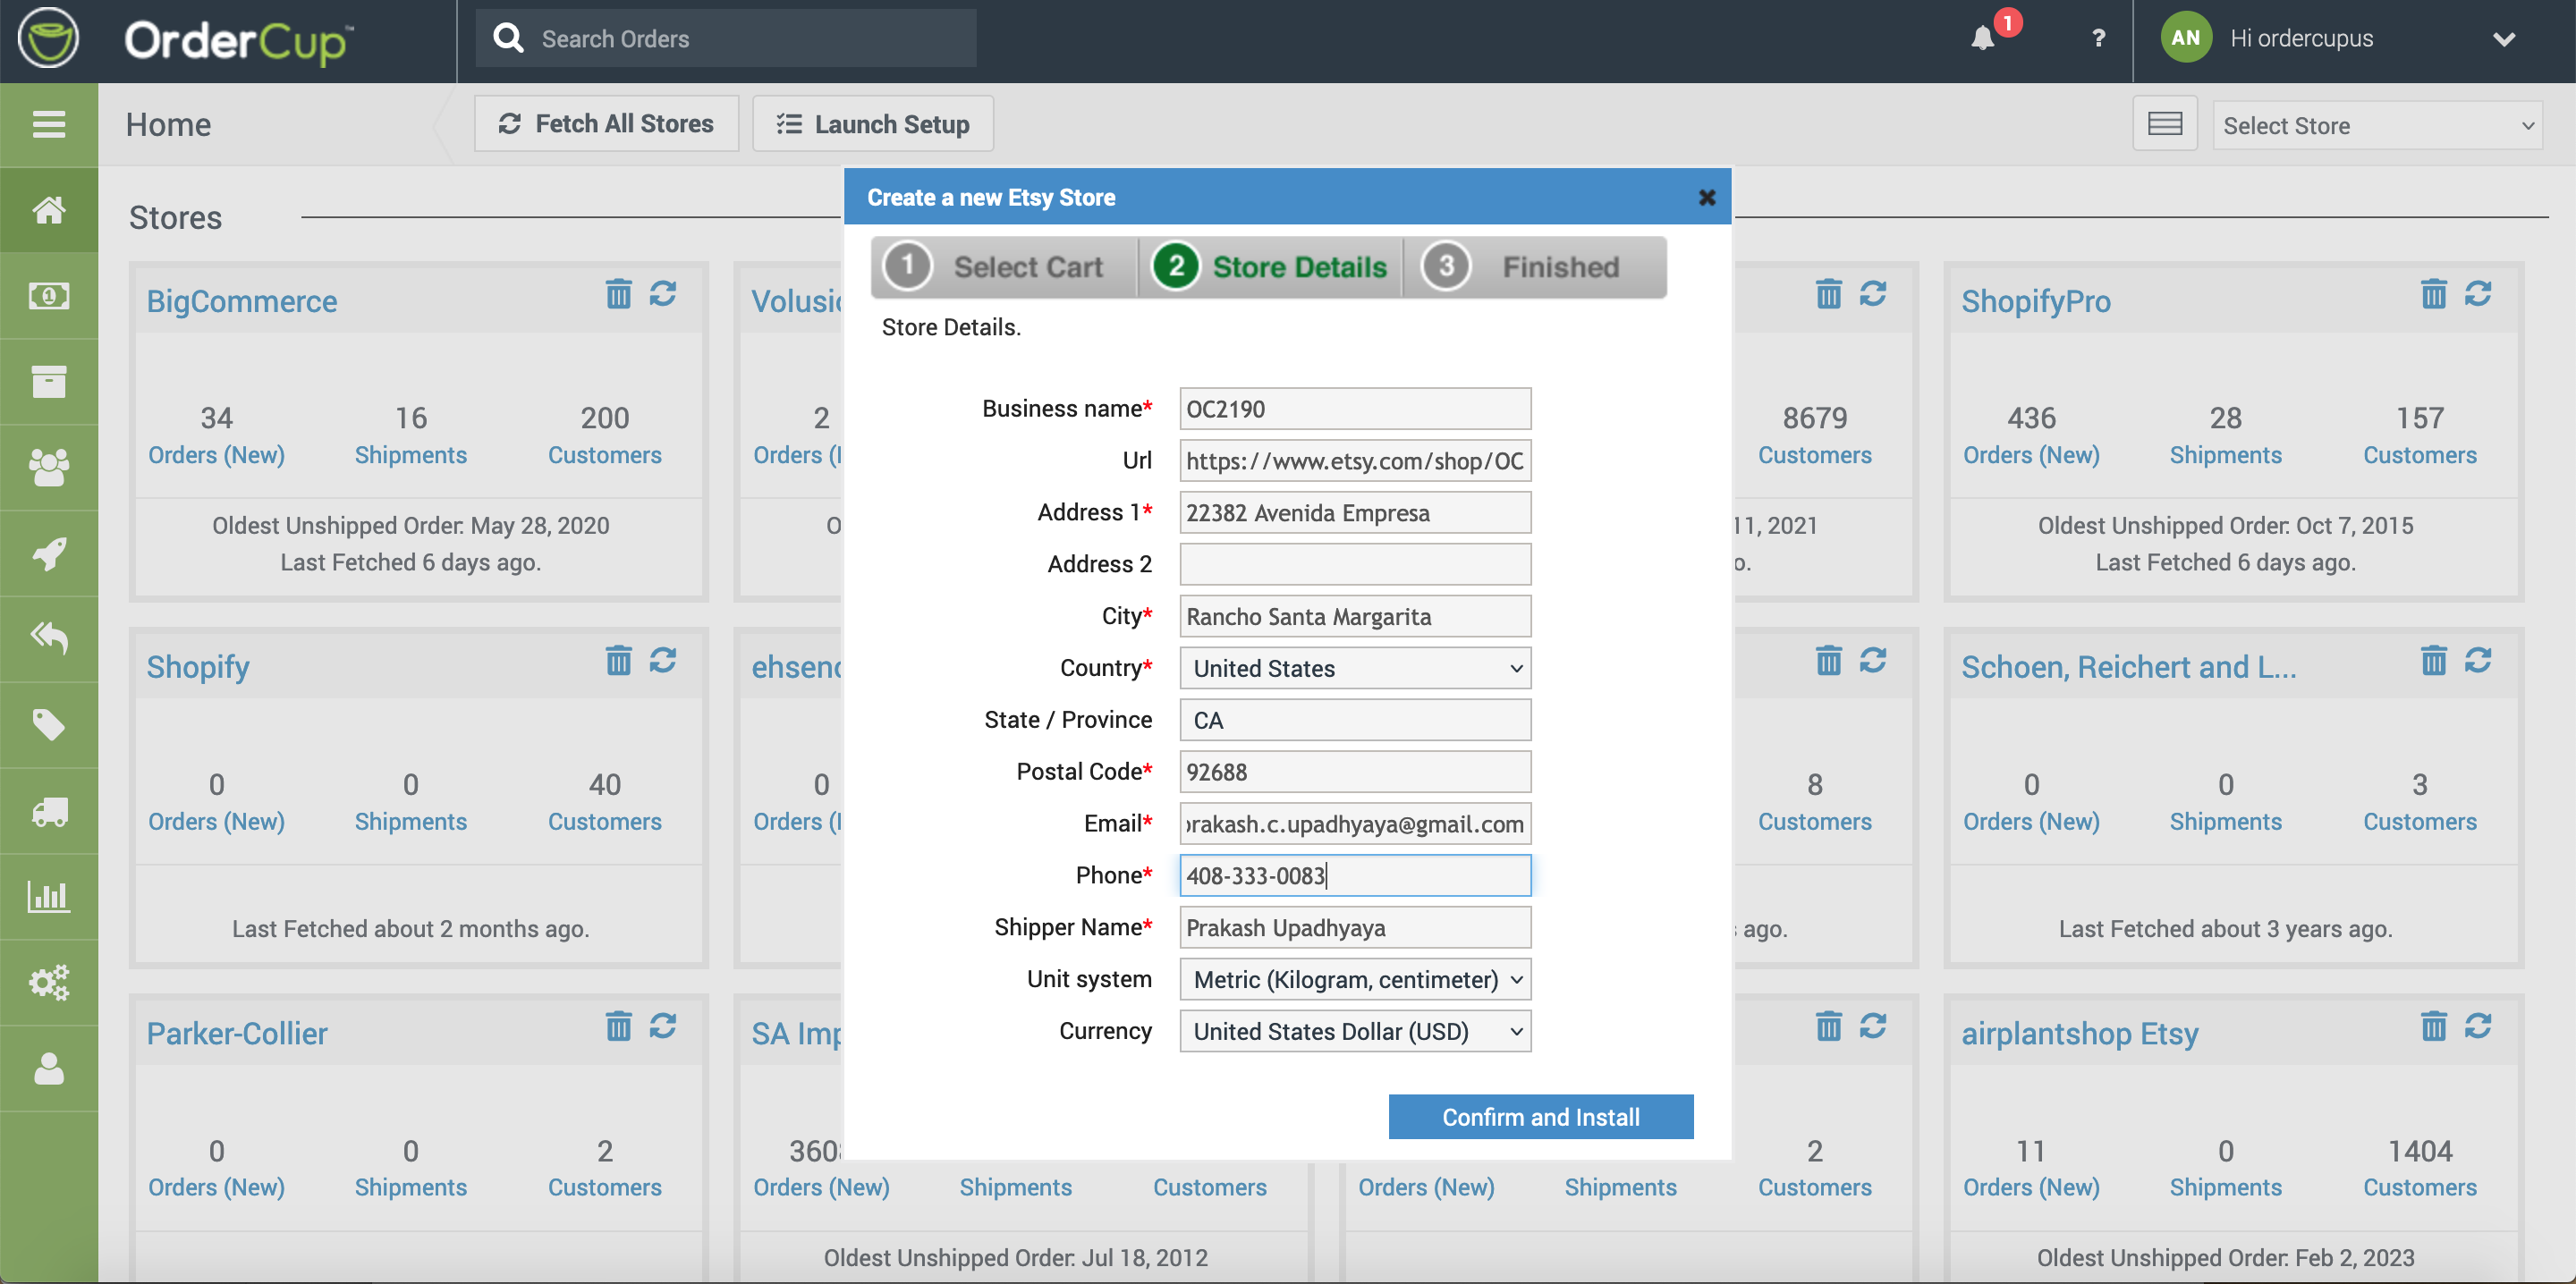
Task: Click the Fetch All Stores button
Action: [606, 124]
